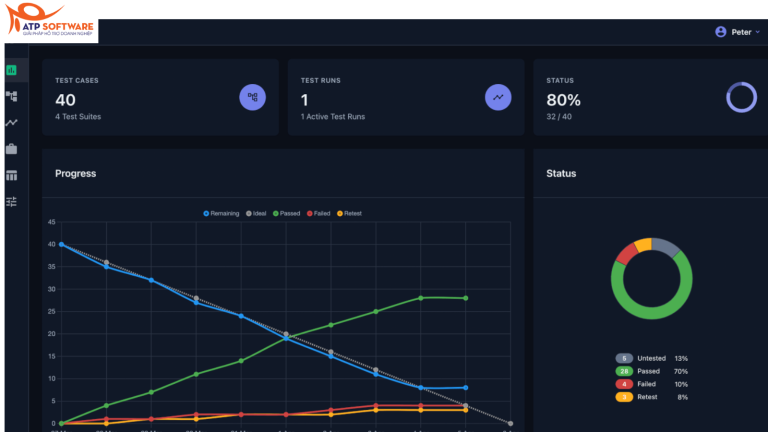Screen dimensions: 768x432
Task: Click the user avatar icon beside Peter
Action: pyautogui.click(x=721, y=32)
